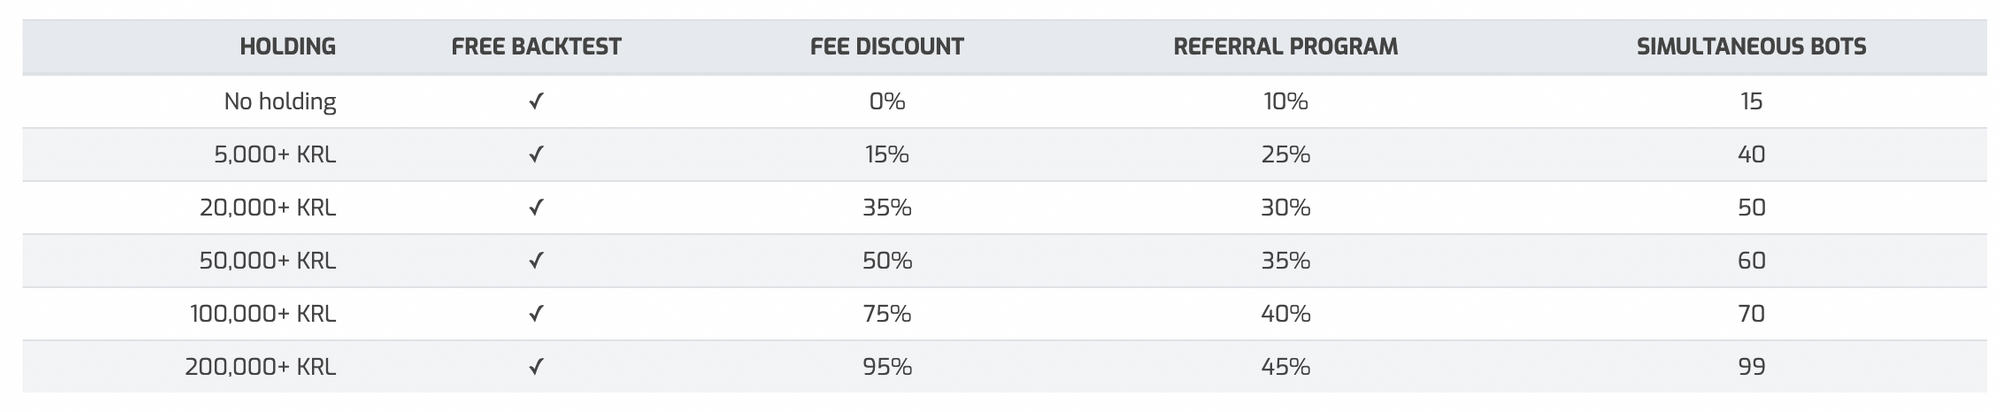
Task: Click the 45% referral program cell
Action: tap(1286, 367)
